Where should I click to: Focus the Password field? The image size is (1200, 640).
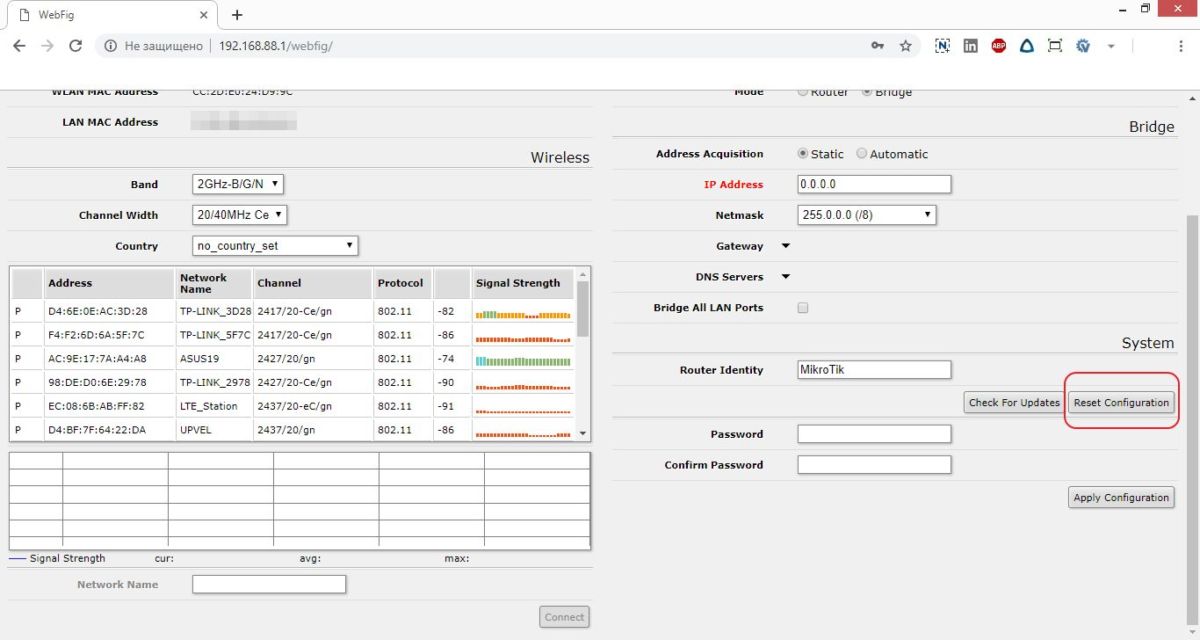point(874,434)
